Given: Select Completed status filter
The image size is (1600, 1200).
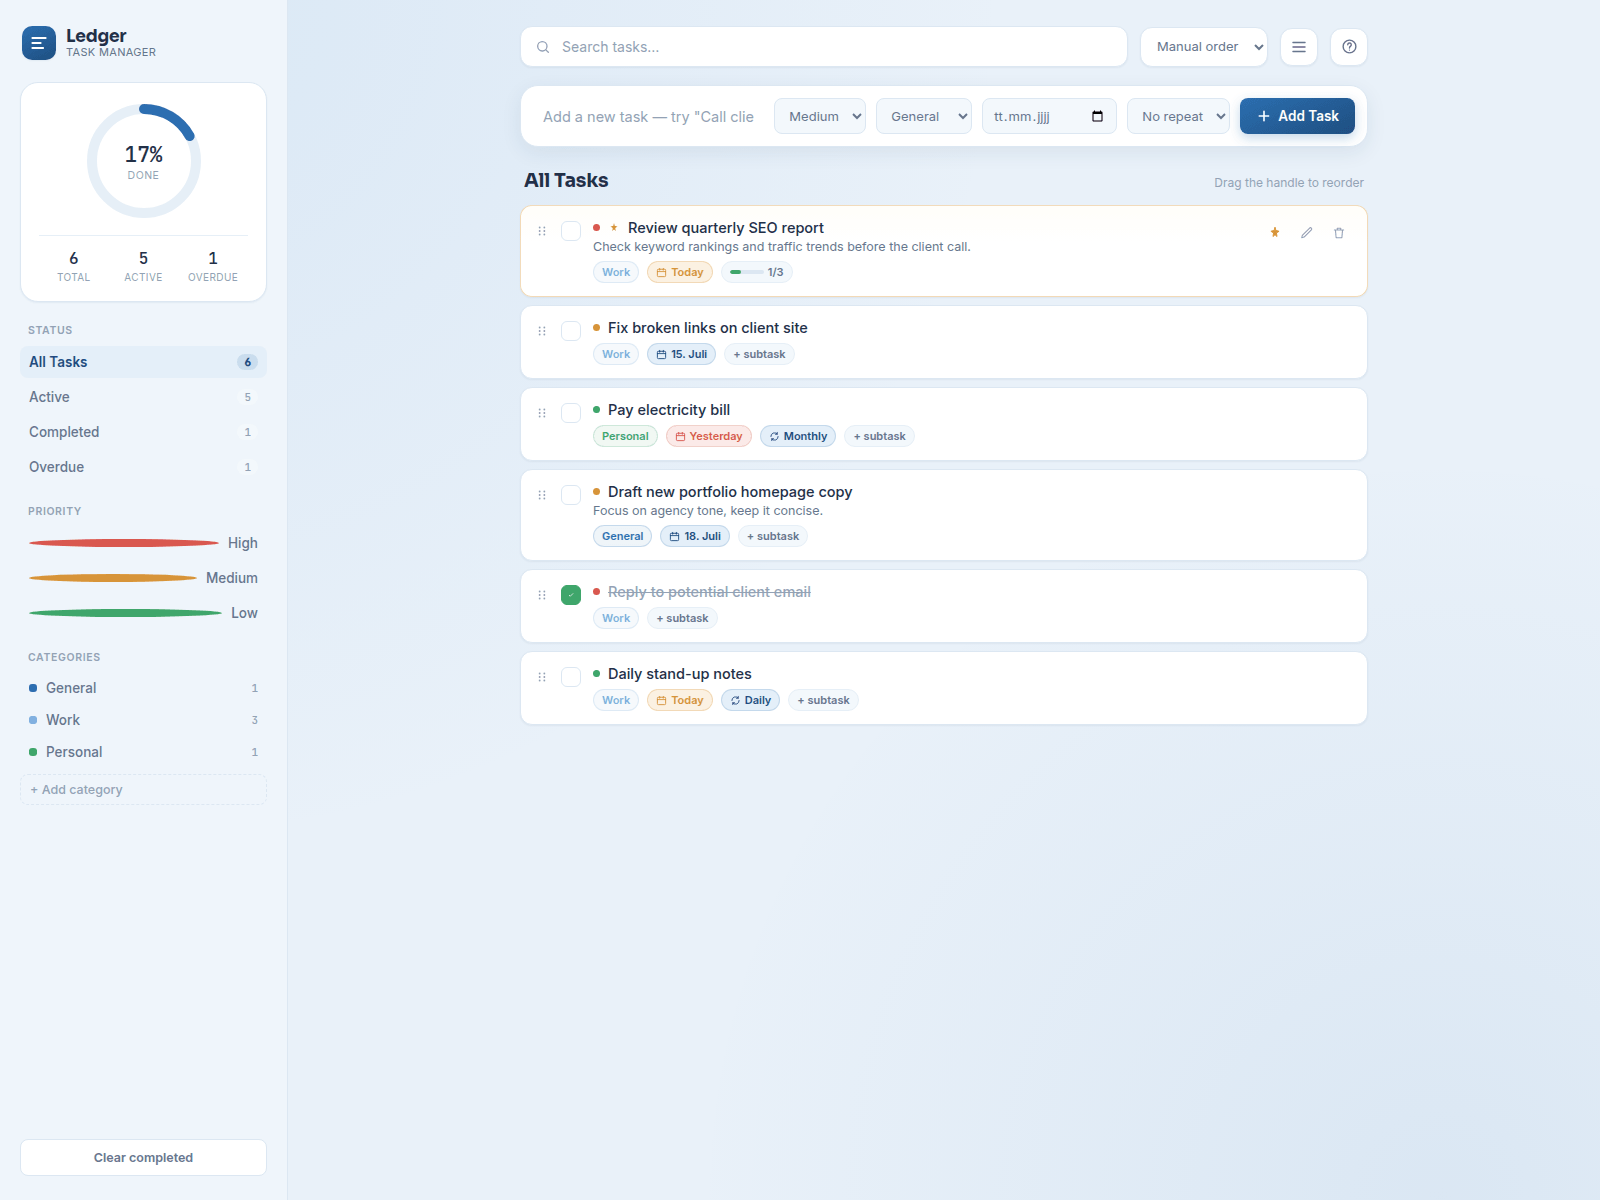Looking at the screenshot, I should pos(143,432).
